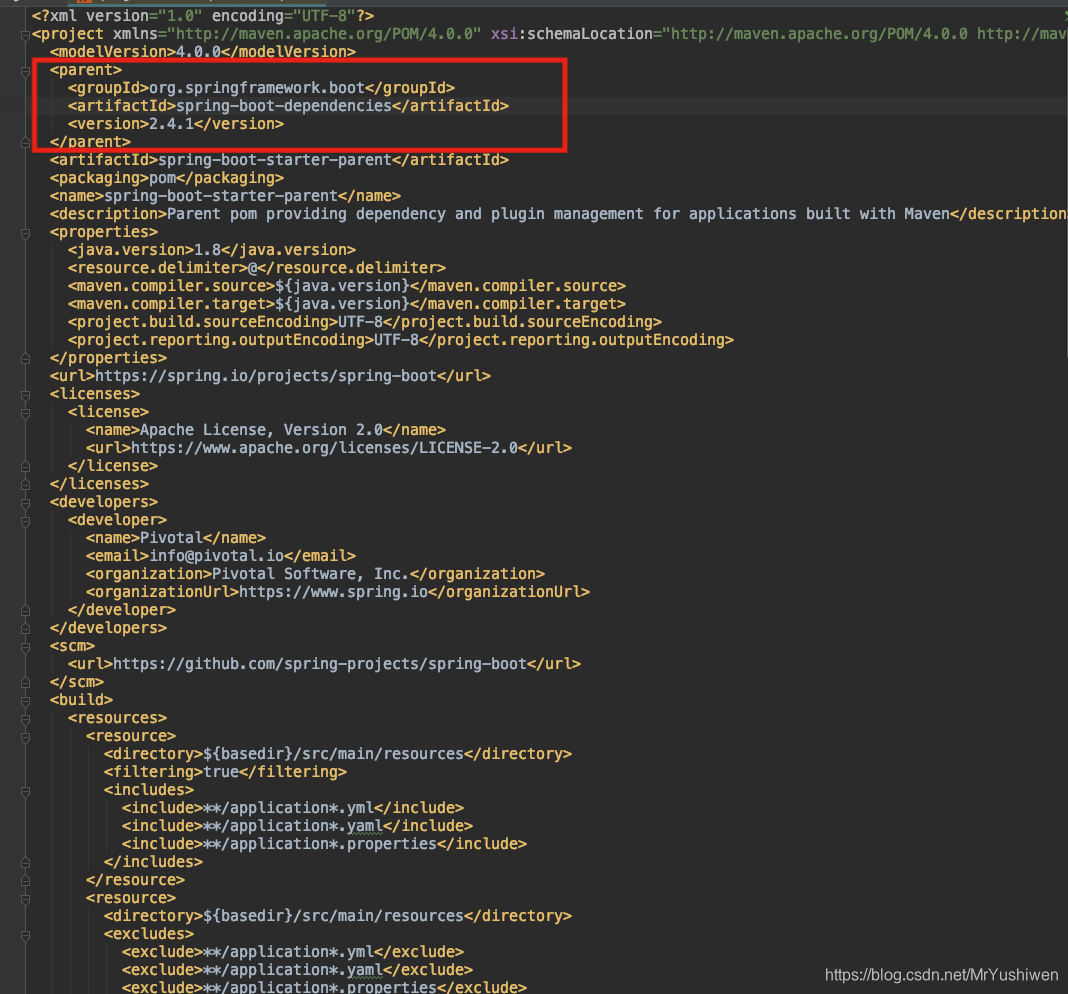
Task: Click the name spring-boot-starter-parent line
Action: (x=225, y=196)
